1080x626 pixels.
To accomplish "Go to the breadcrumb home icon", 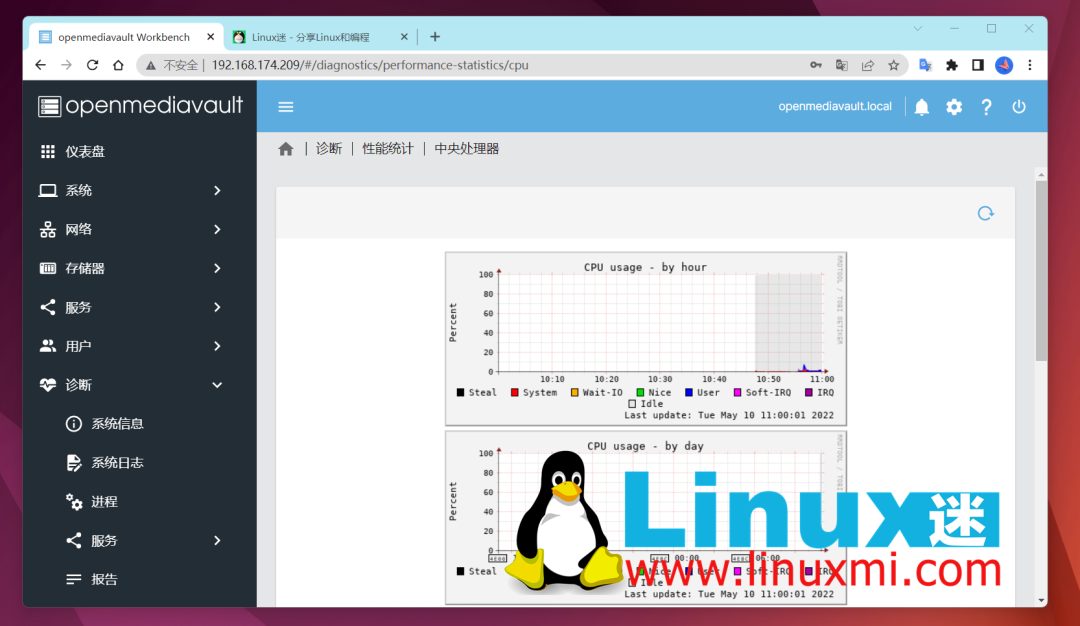I will click(286, 149).
